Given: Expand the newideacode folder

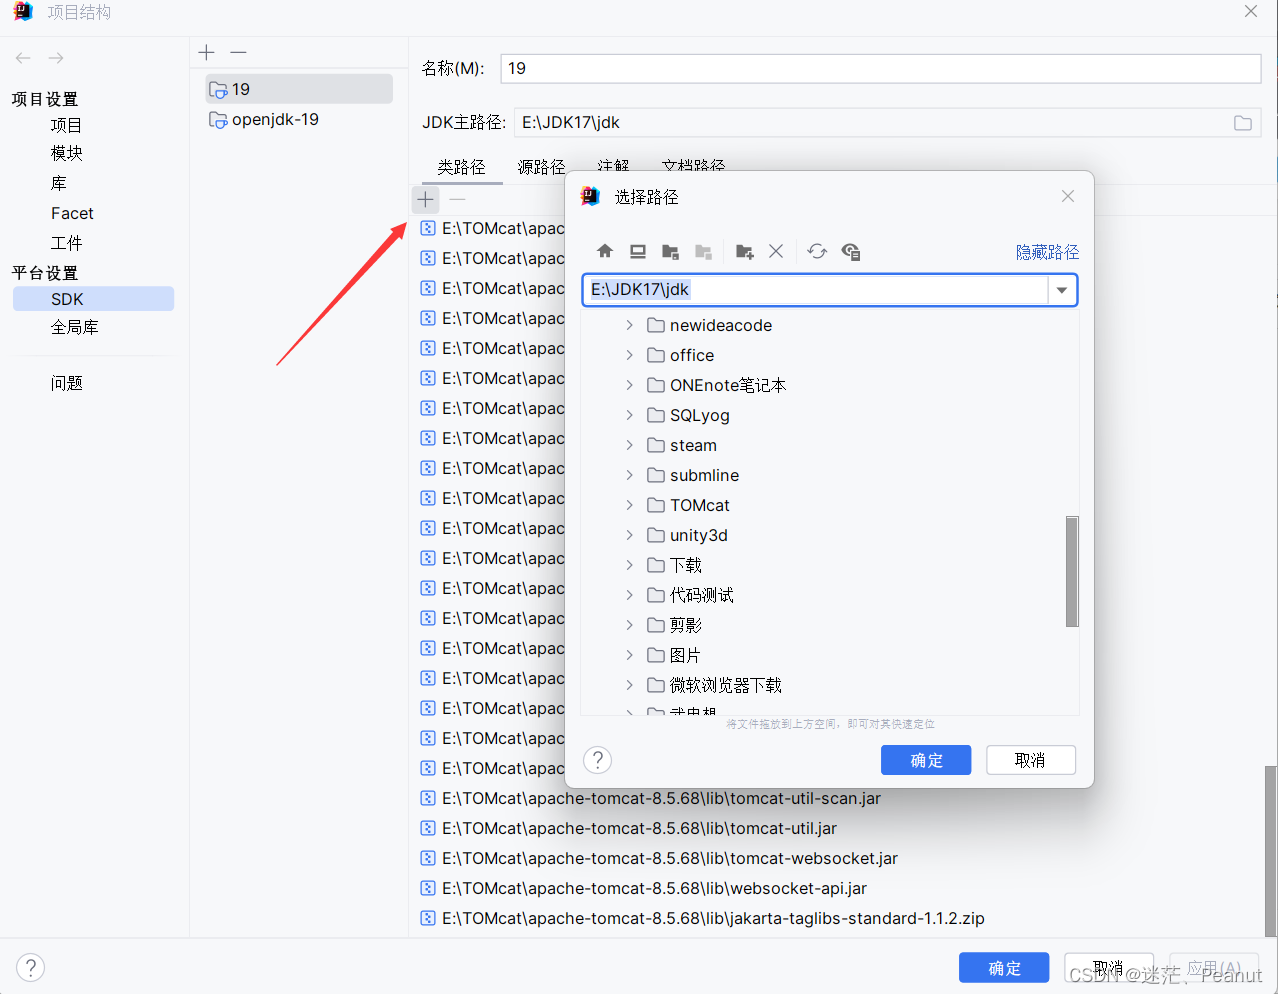Looking at the screenshot, I should 629,325.
